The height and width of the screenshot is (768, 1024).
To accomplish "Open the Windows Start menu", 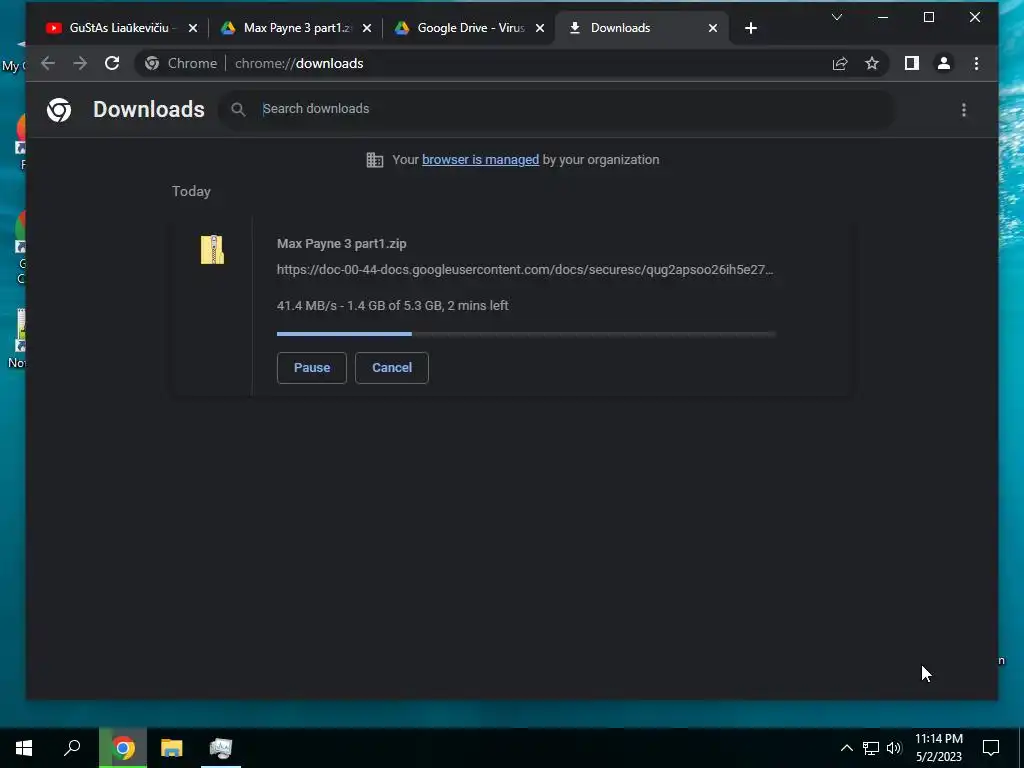I will point(24,748).
